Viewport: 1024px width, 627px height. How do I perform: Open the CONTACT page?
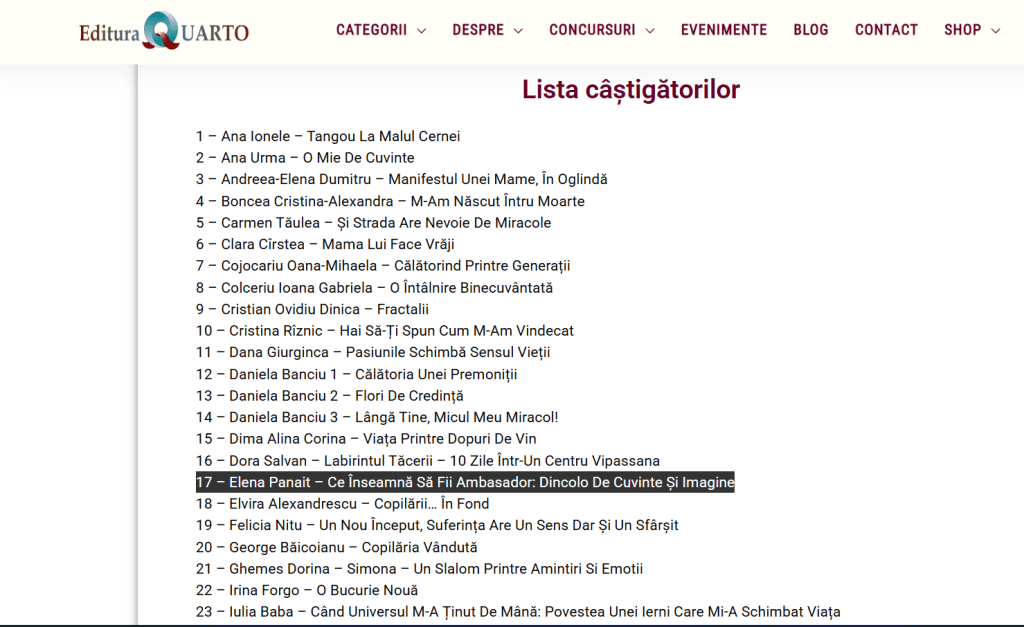click(x=886, y=30)
